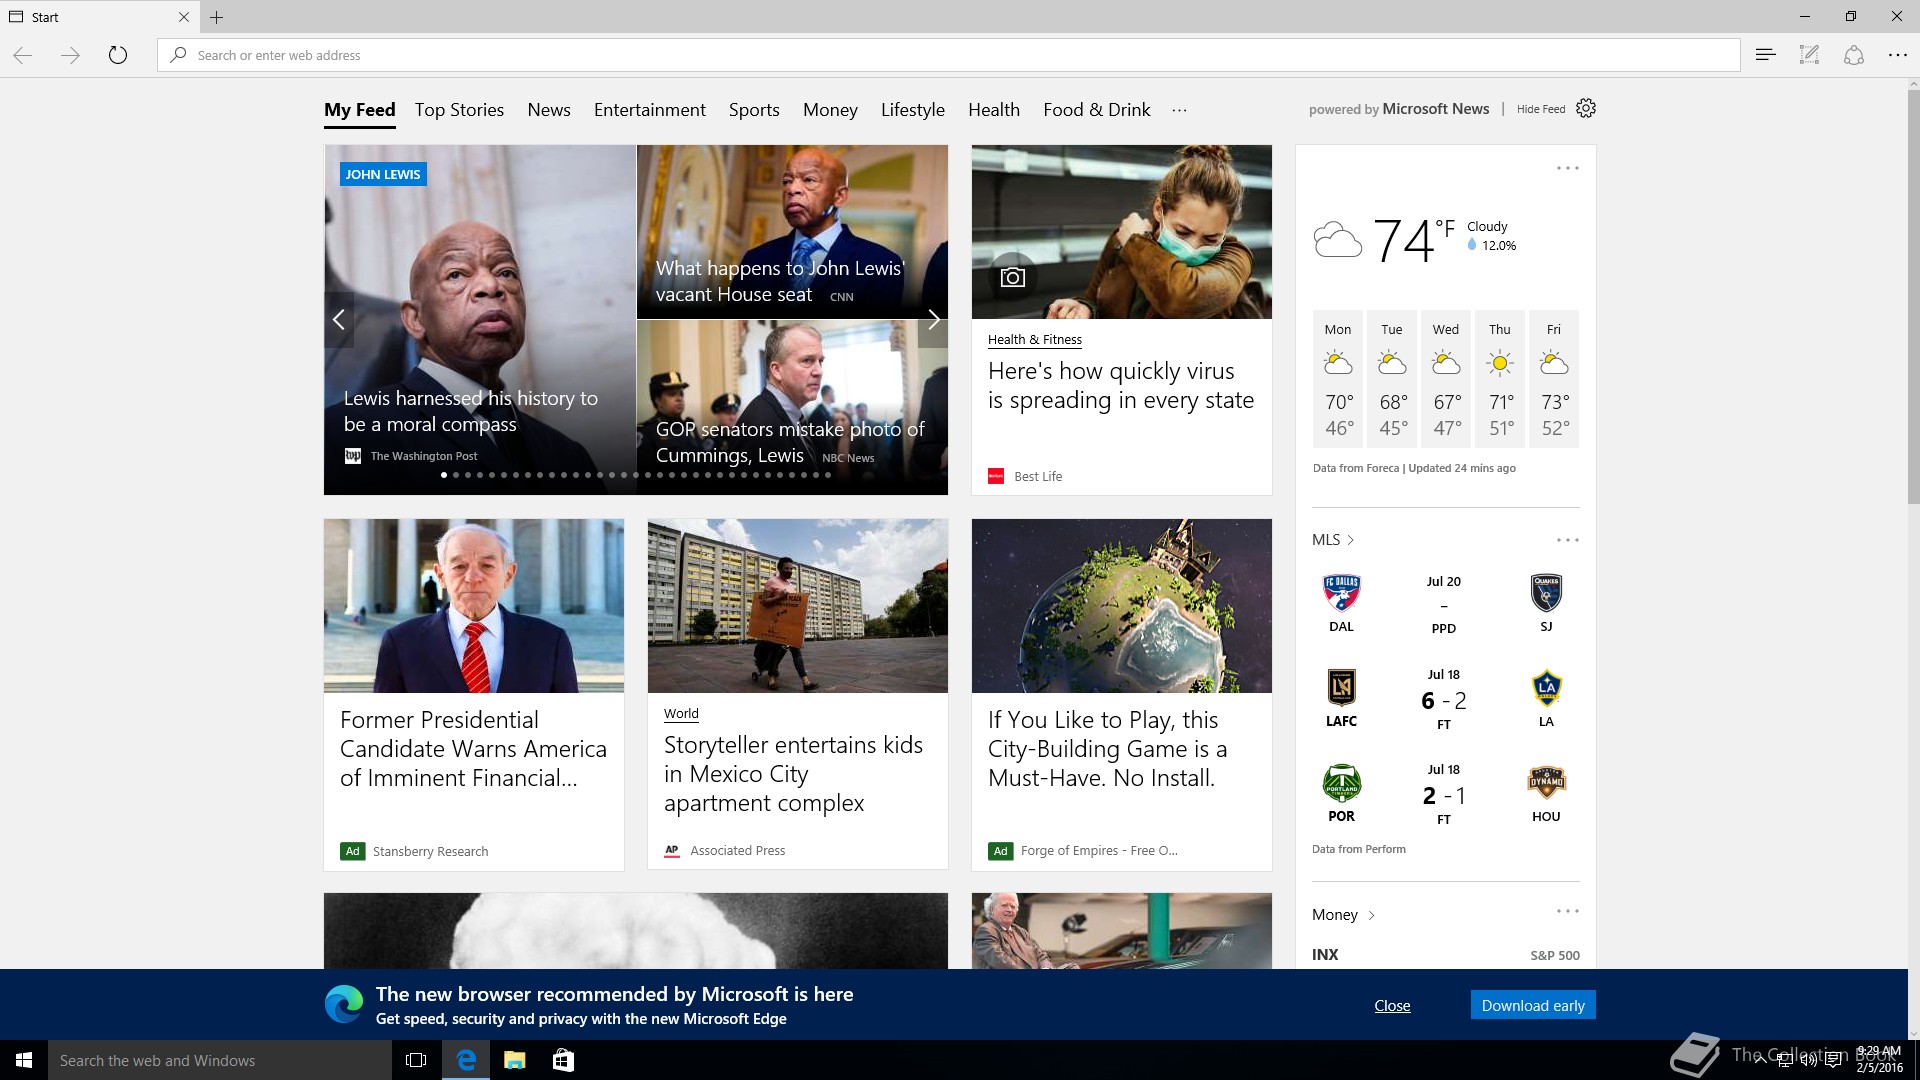Click the LA Galaxy team logo
The image size is (1920, 1080).
1546,688
